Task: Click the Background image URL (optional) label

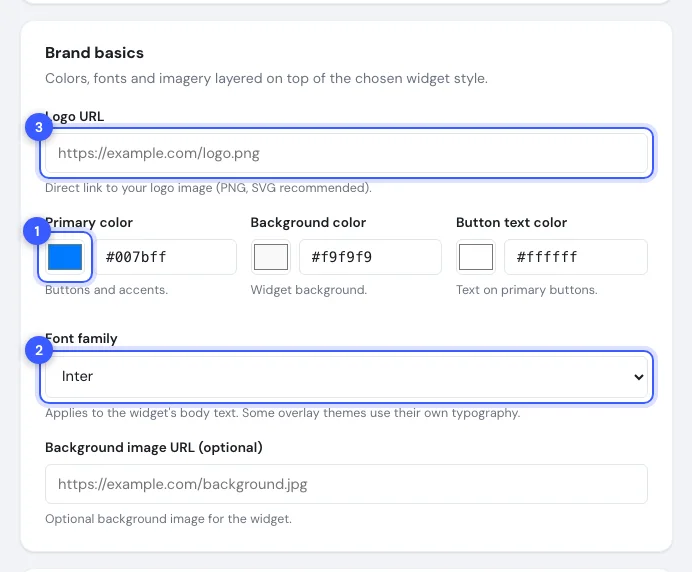Action: click(x=154, y=448)
